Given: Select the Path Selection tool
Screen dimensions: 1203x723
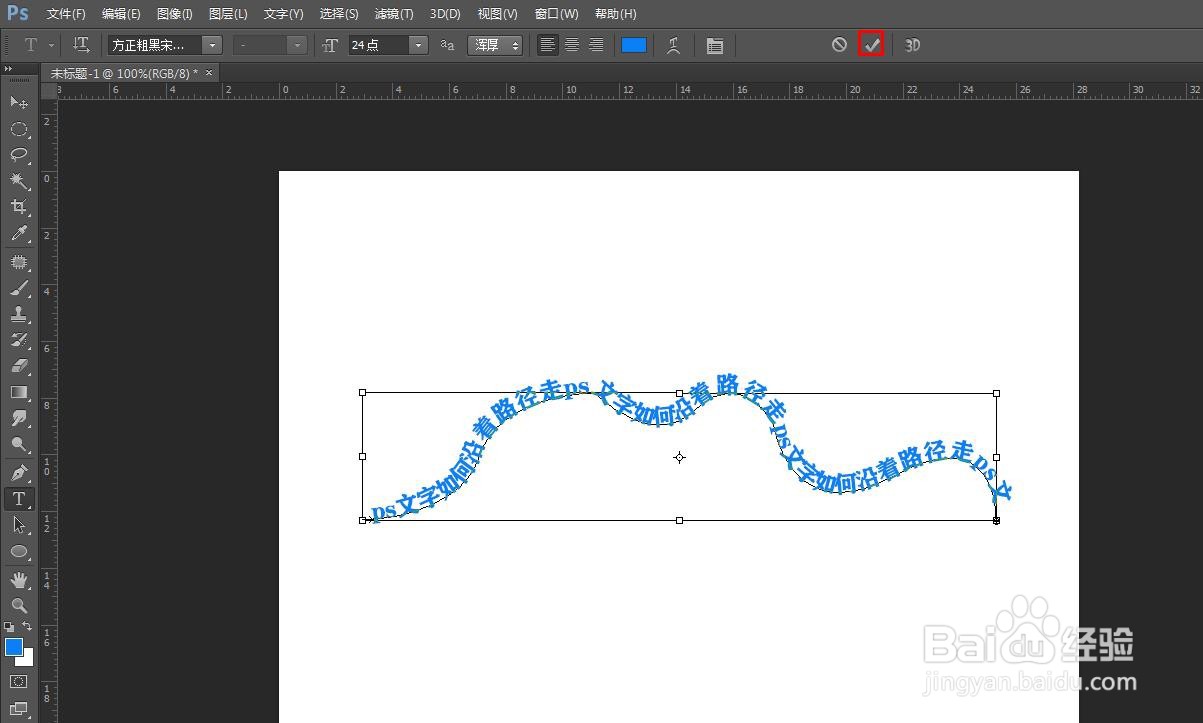Looking at the screenshot, I should [18, 524].
